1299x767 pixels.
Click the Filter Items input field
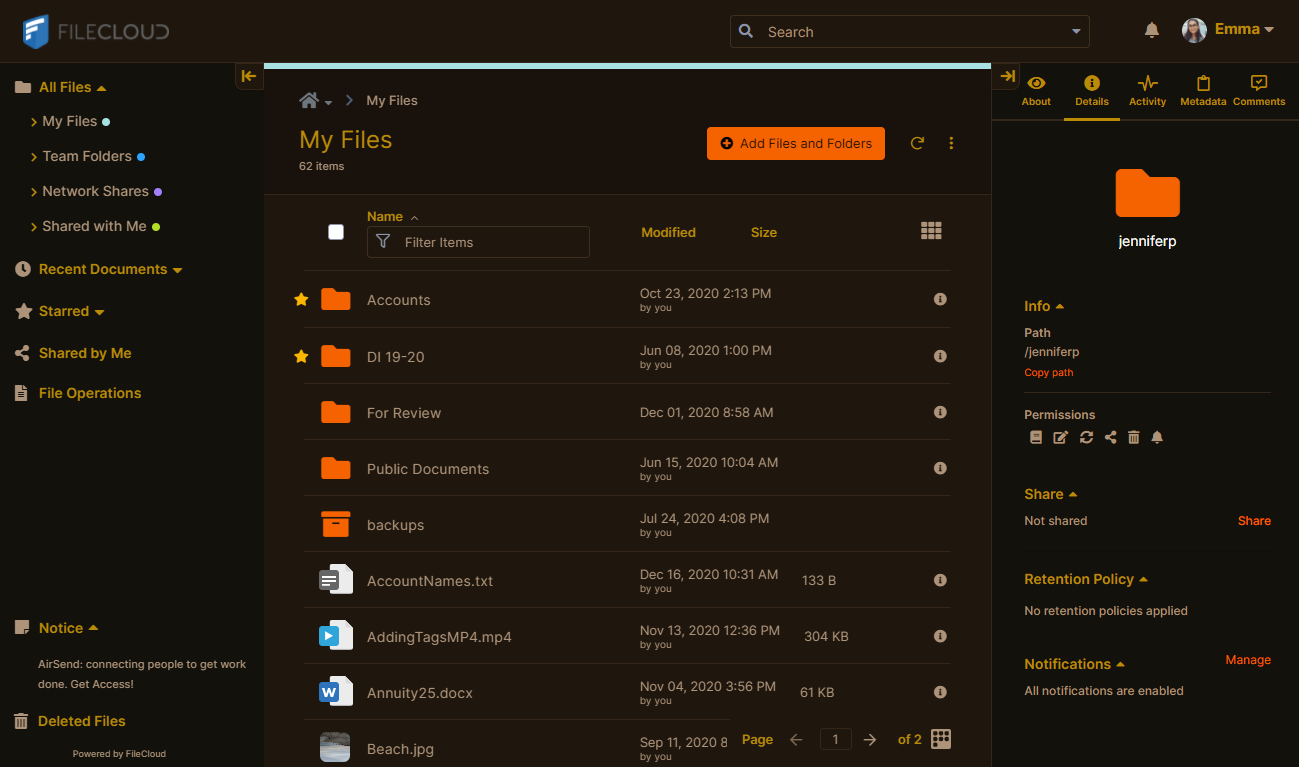point(490,242)
